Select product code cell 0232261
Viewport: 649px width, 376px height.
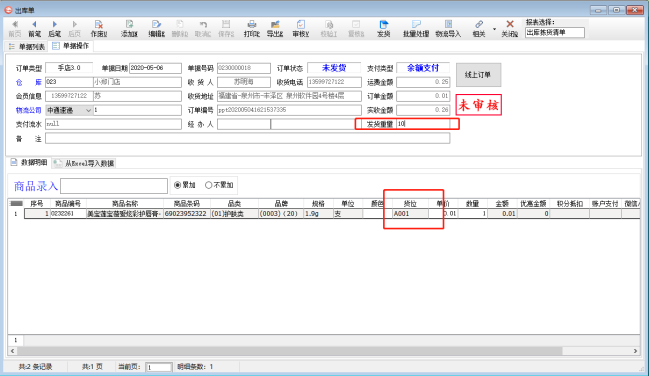[x=68, y=214]
